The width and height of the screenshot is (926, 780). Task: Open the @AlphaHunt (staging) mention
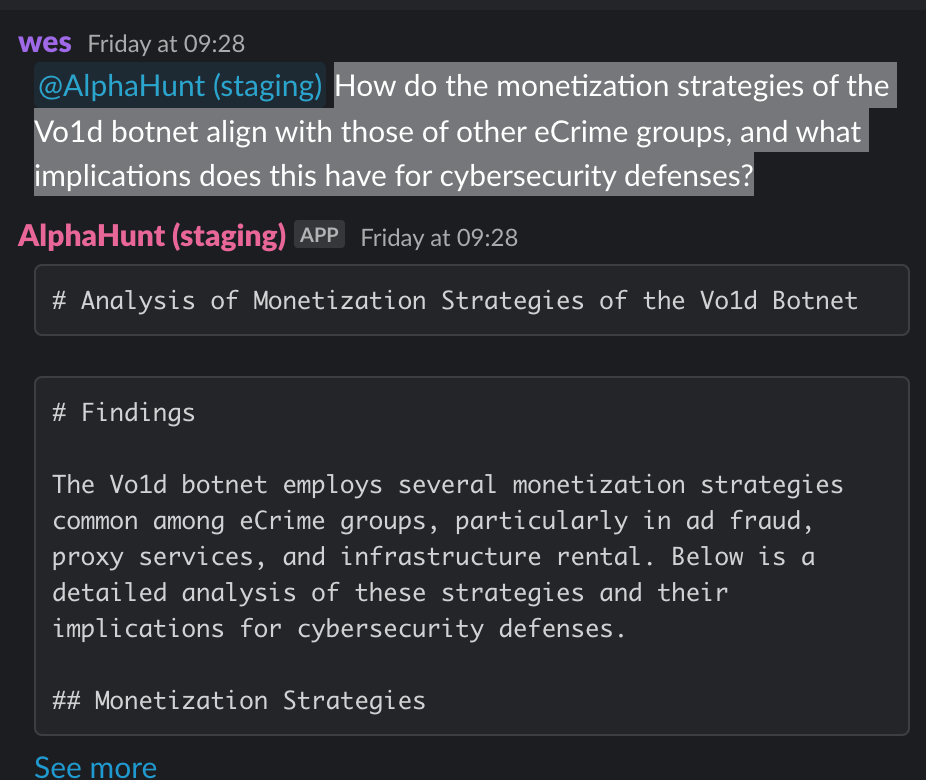(180, 86)
